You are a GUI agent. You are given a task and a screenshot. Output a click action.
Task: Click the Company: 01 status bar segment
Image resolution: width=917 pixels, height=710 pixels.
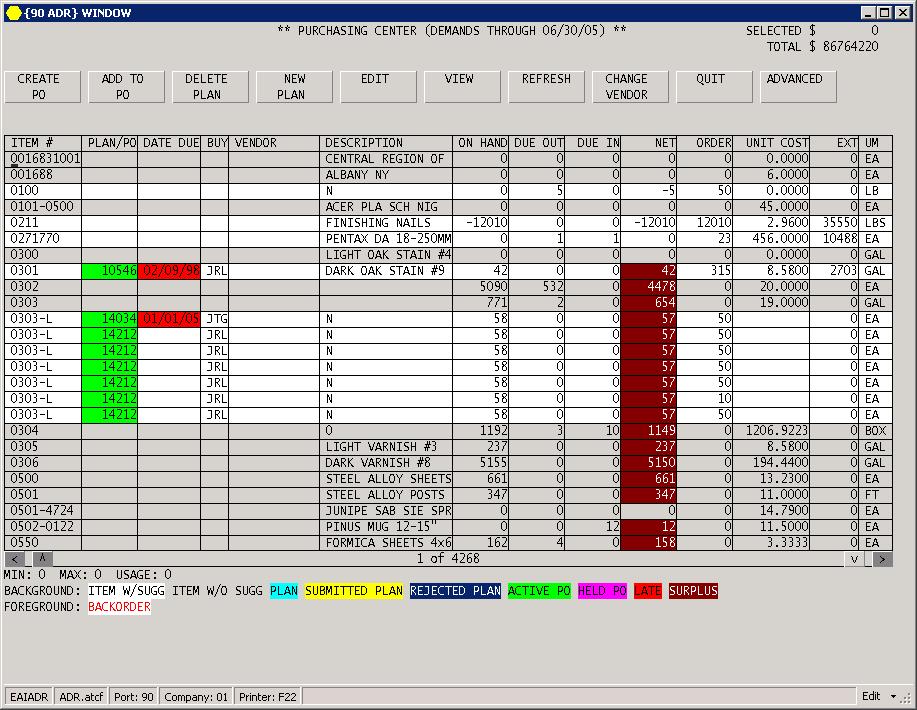pos(196,697)
